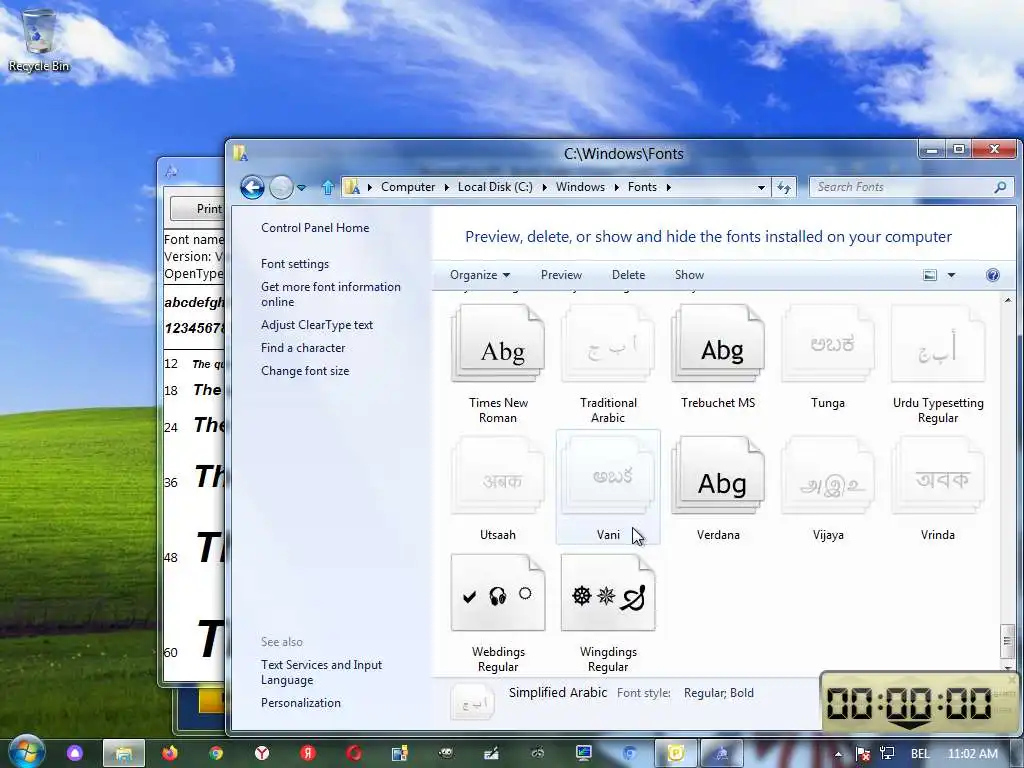The image size is (1024, 768).
Task: Expand the Computer breadcrumb arrow
Action: tap(446, 187)
